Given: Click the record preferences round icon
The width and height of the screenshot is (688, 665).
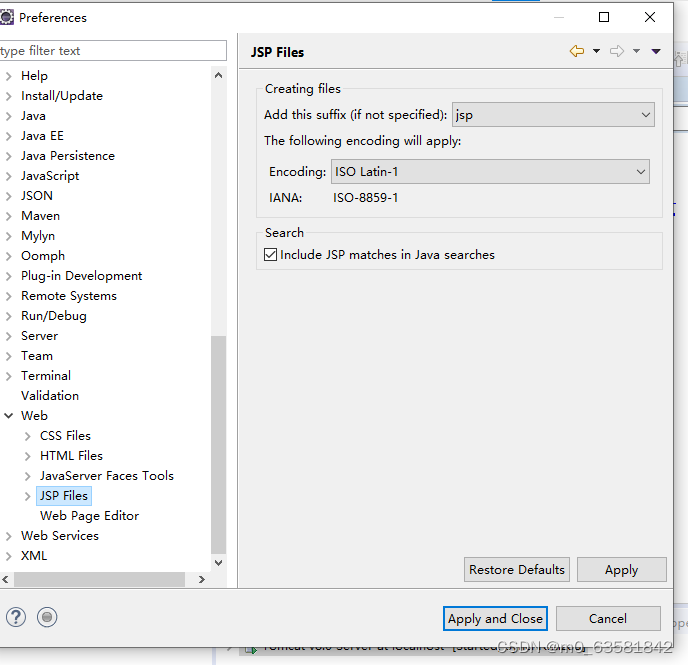Looking at the screenshot, I should 47,617.
